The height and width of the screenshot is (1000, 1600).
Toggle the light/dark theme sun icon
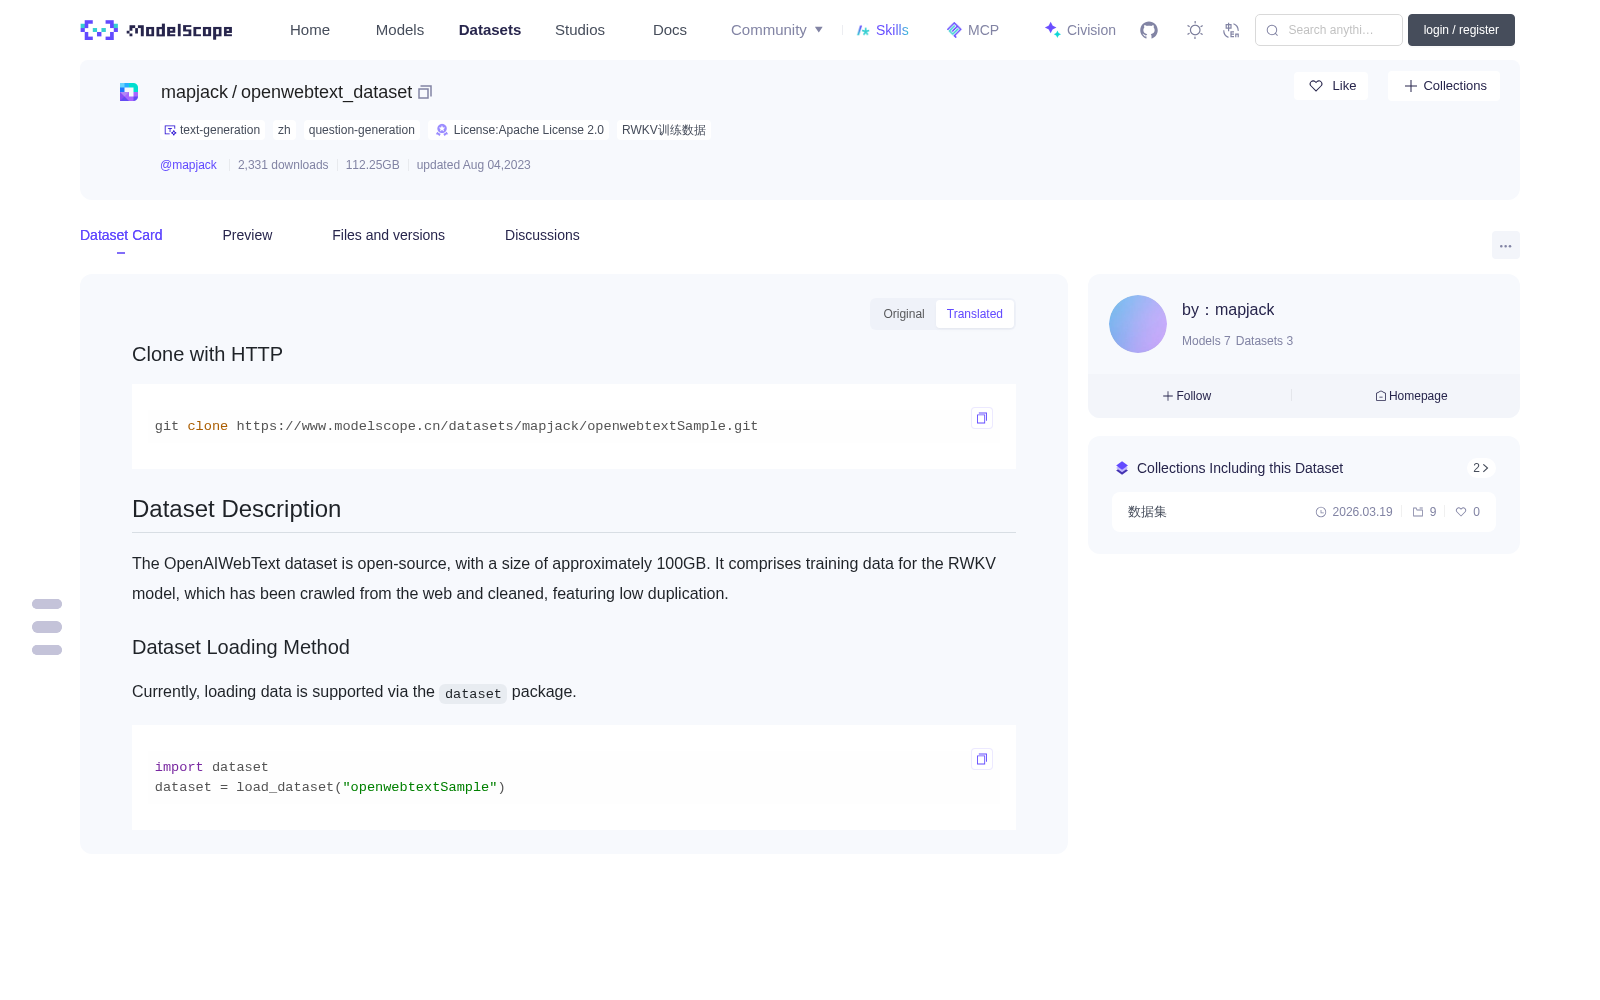coord(1195,30)
